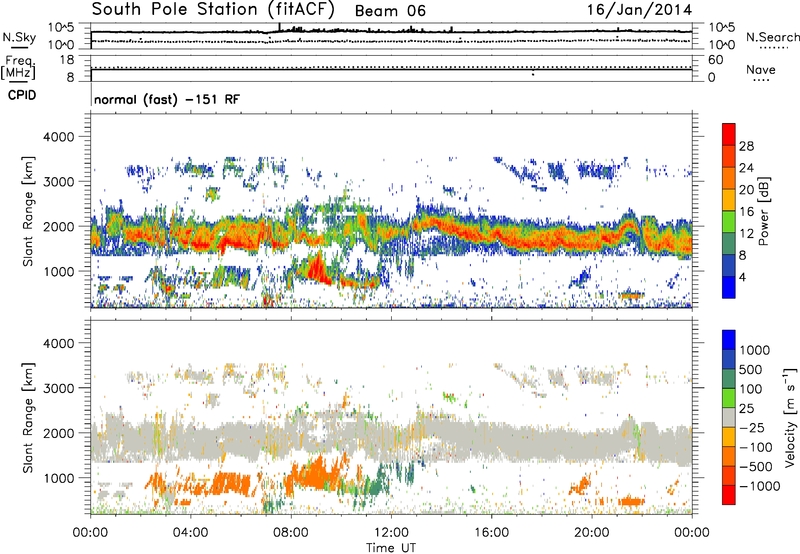This screenshot has width=800, height=554.
Task: Click the "60" Nave axis tick label
Action: pos(716,60)
